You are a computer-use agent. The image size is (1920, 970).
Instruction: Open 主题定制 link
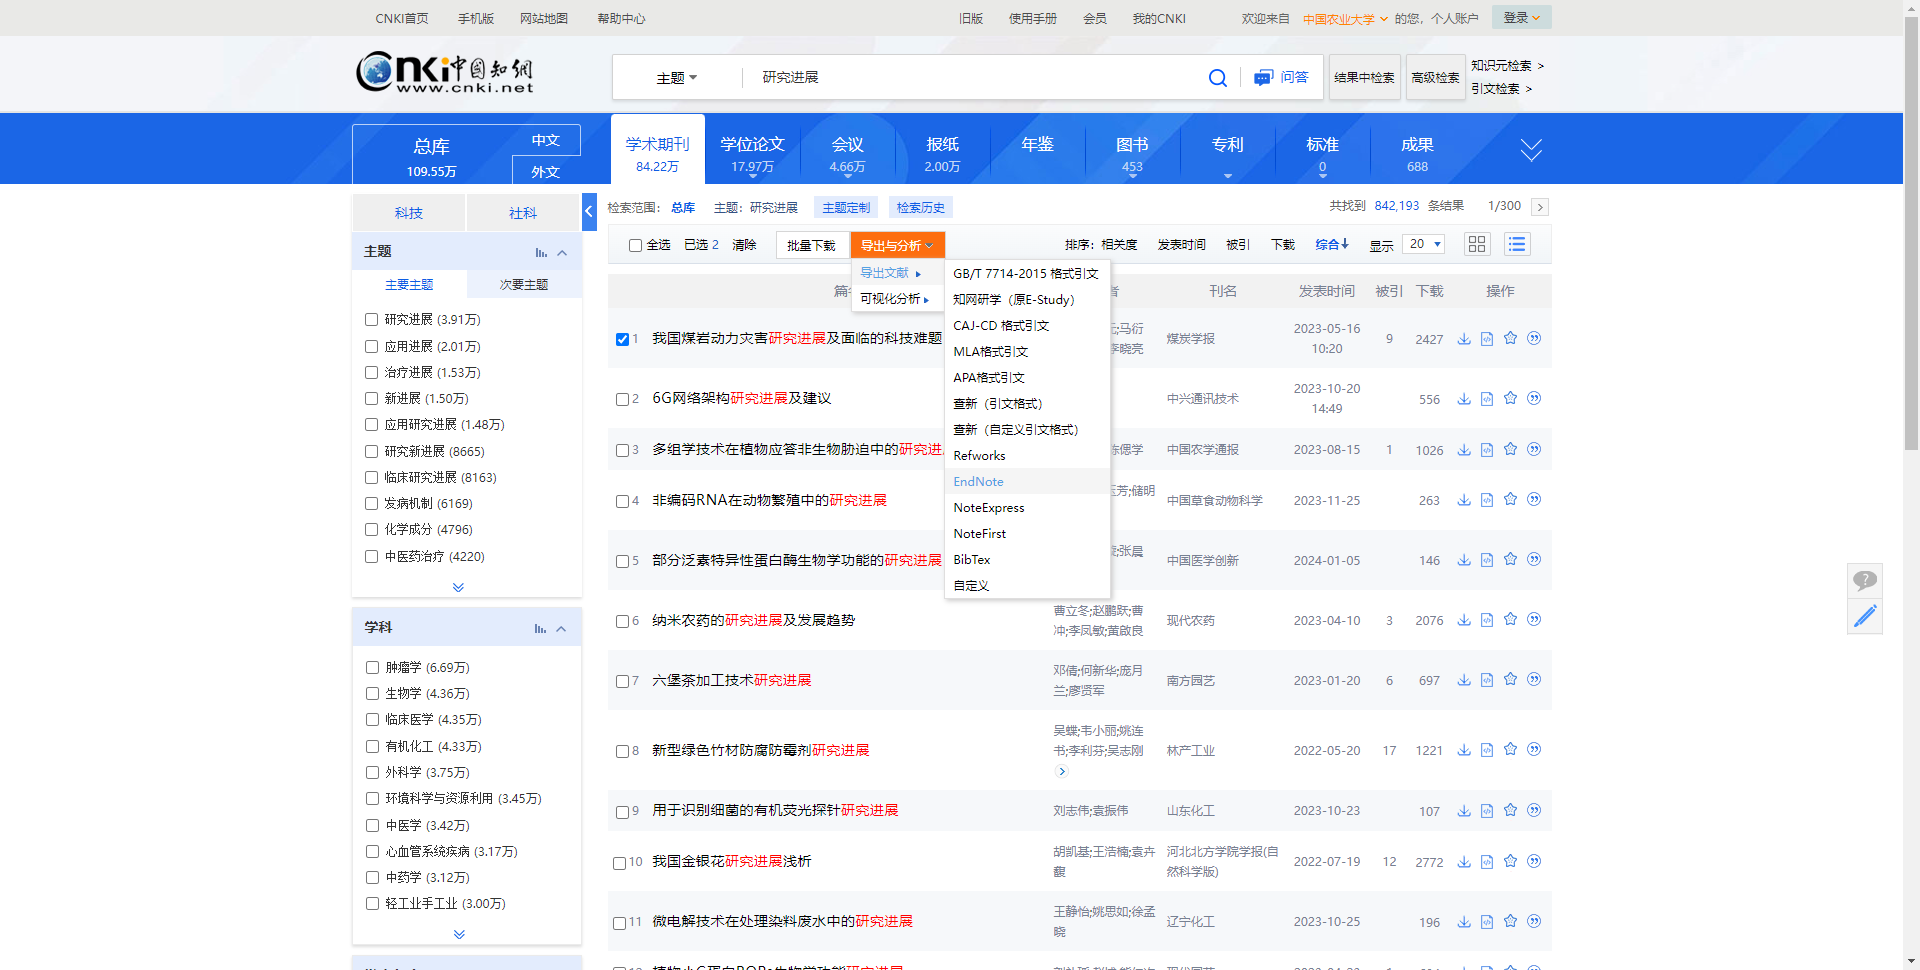coord(846,208)
